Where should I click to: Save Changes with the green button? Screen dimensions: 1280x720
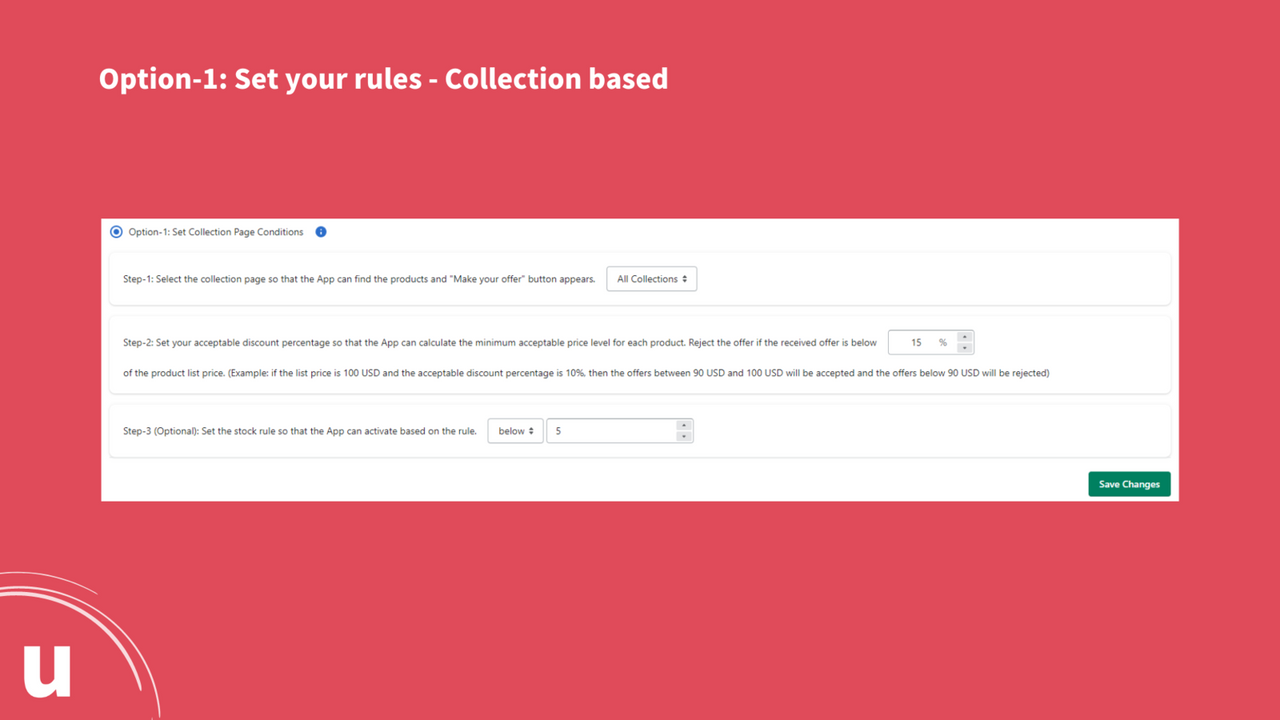[1129, 484]
